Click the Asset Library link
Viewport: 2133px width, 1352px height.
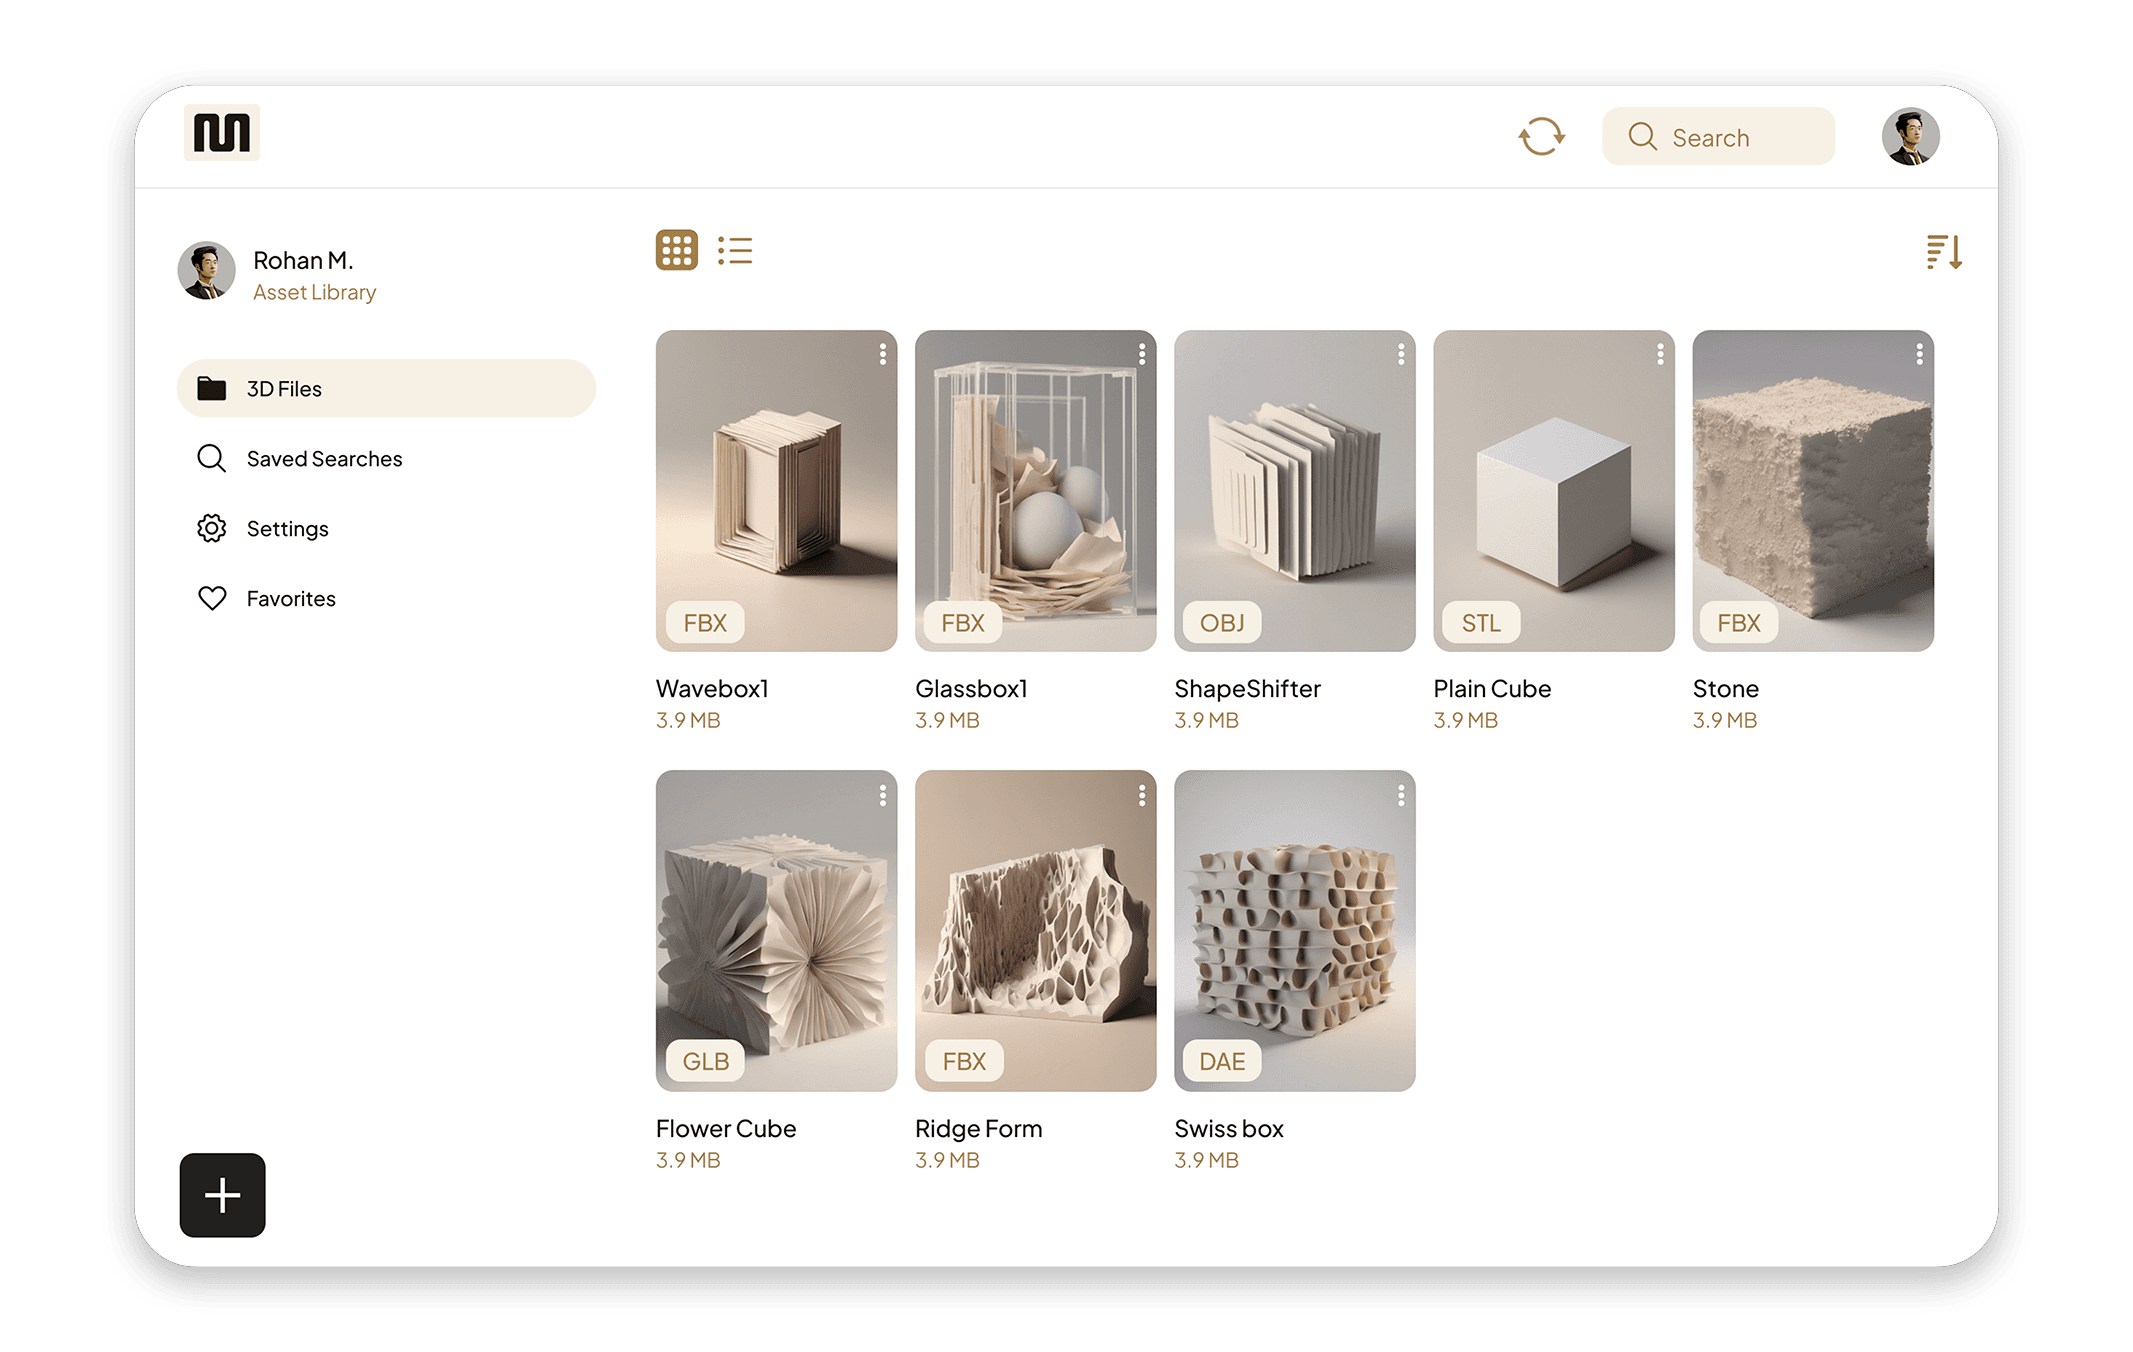pos(314,292)
